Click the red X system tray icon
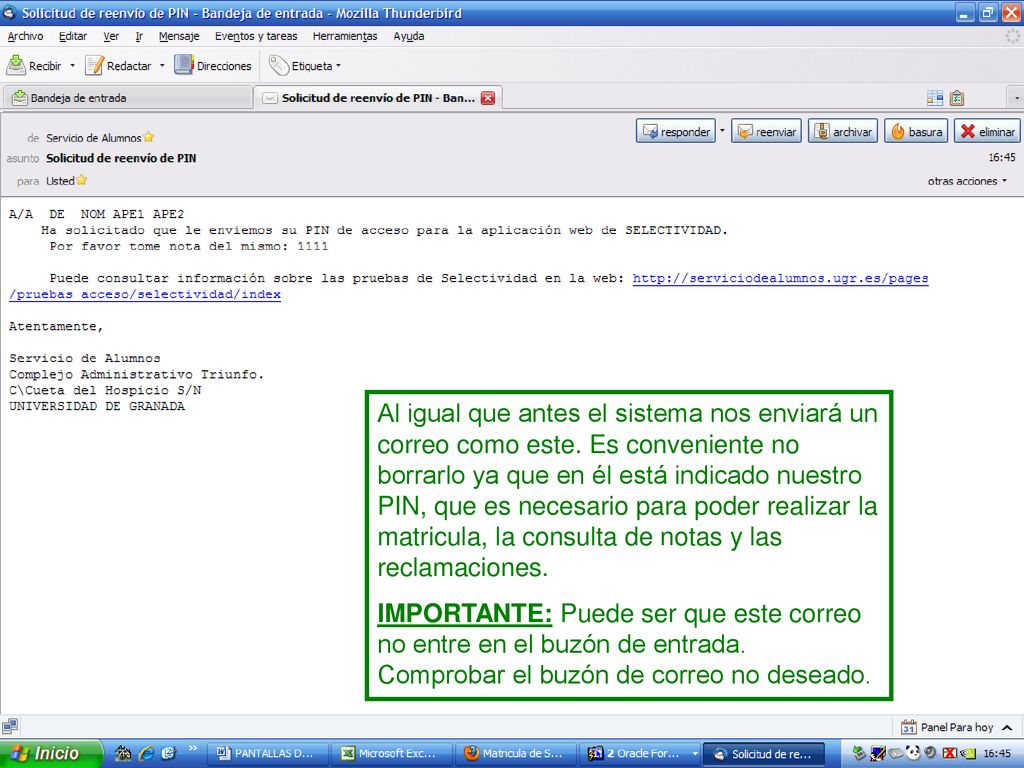 click(950, 753)
